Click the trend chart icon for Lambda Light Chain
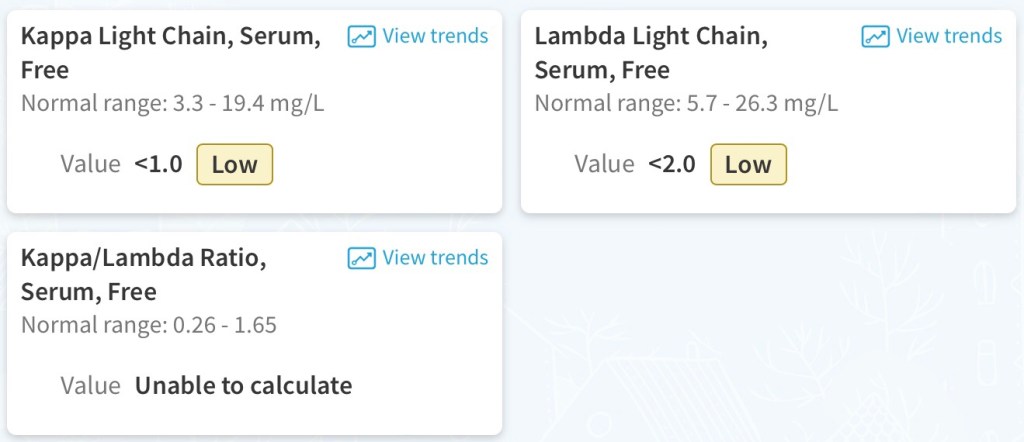This screenshot has width=1024, height=442. [875, 37]
